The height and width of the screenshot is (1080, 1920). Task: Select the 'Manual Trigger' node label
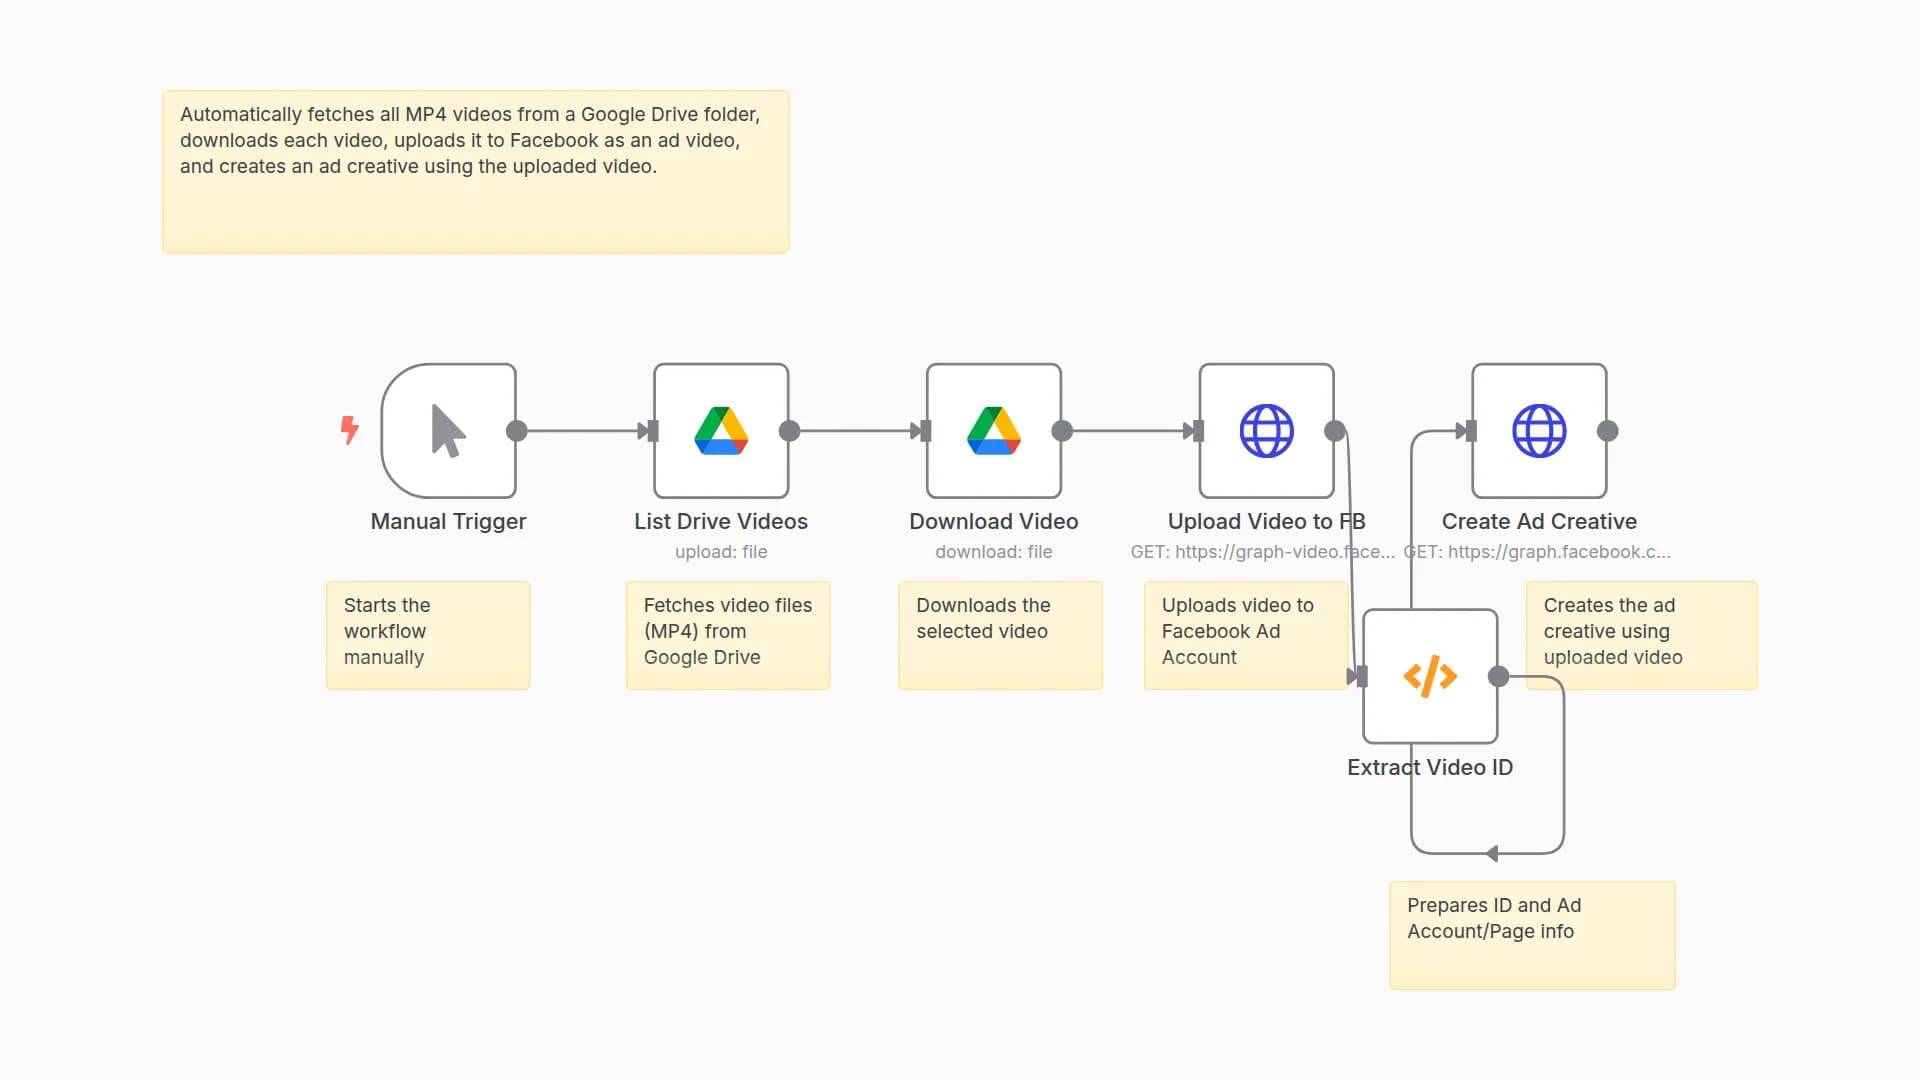(x=448, y=521)
